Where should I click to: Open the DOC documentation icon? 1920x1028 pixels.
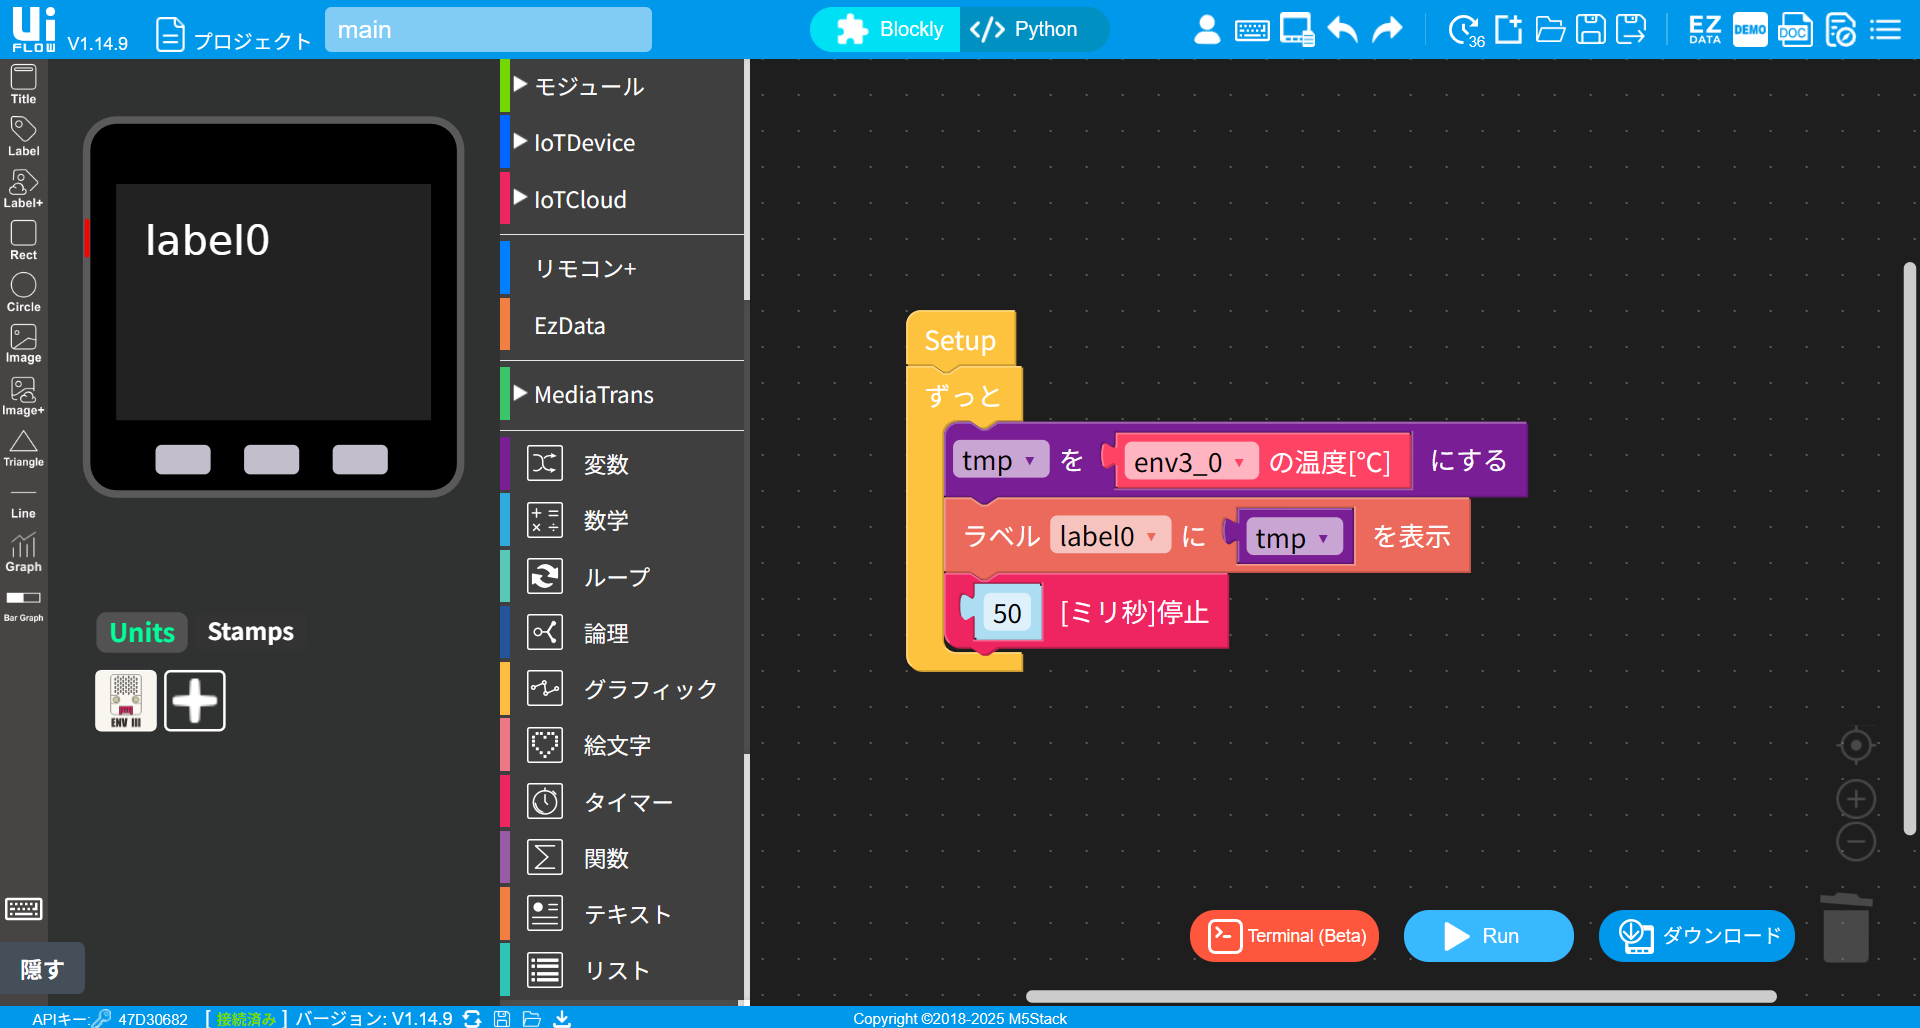click(x=1795, y=29)
